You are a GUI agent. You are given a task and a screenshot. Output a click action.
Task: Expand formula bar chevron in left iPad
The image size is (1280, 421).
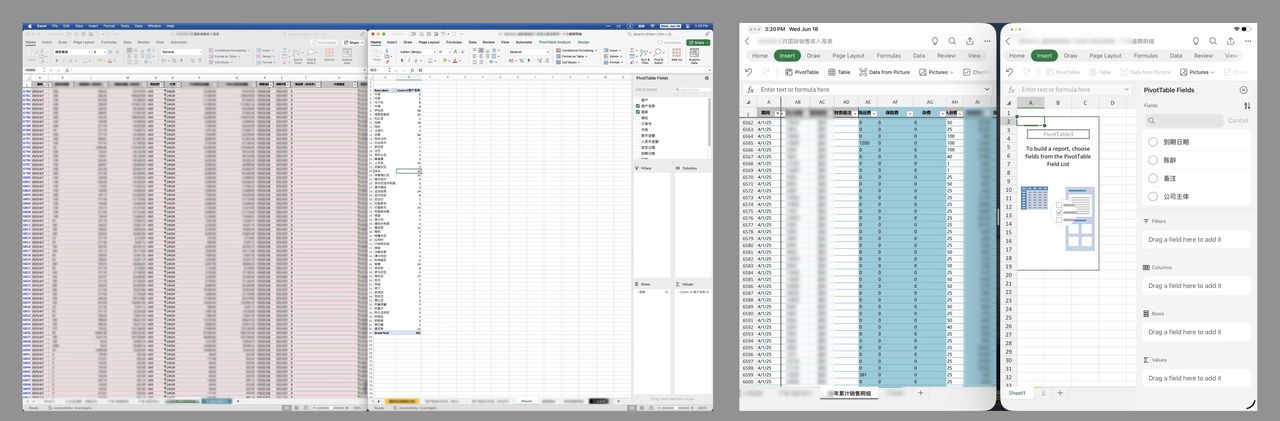[x=987, y=89]
